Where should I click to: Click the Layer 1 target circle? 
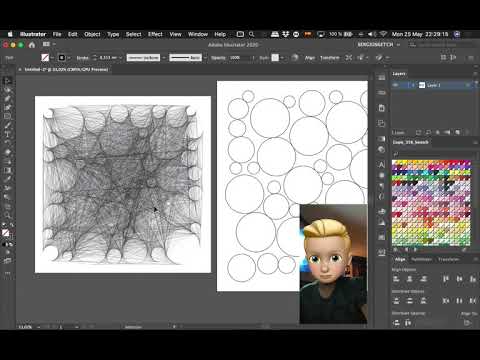point(468,85)
